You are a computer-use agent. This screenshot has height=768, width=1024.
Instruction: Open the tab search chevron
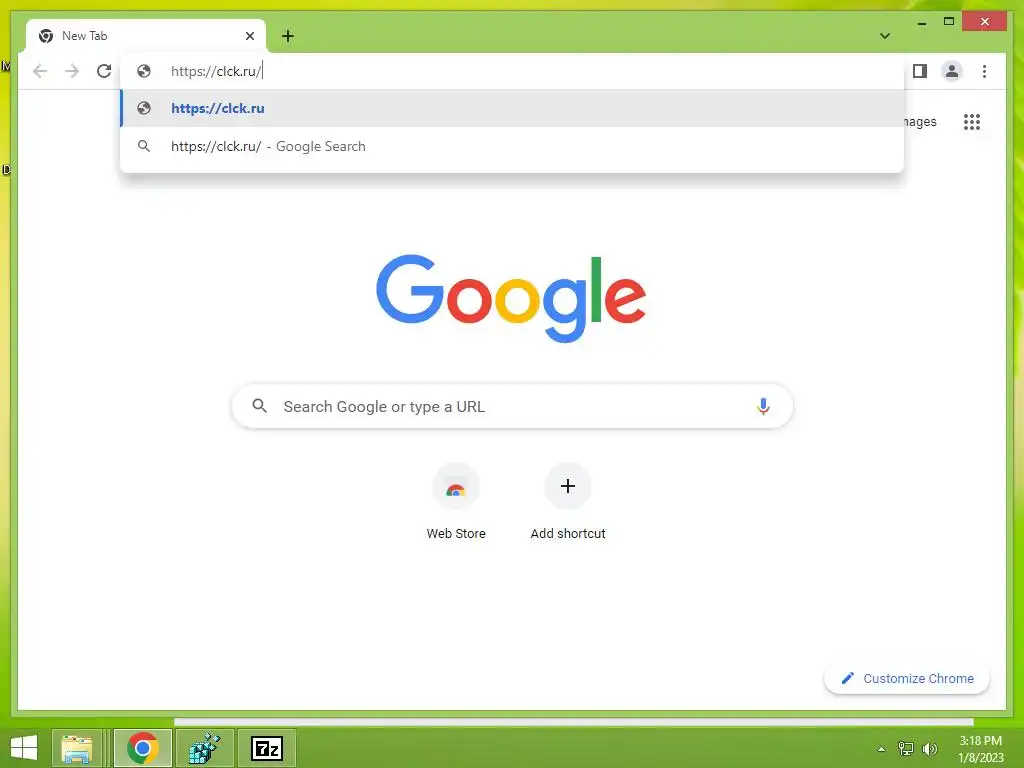click(x=885, y=36)
